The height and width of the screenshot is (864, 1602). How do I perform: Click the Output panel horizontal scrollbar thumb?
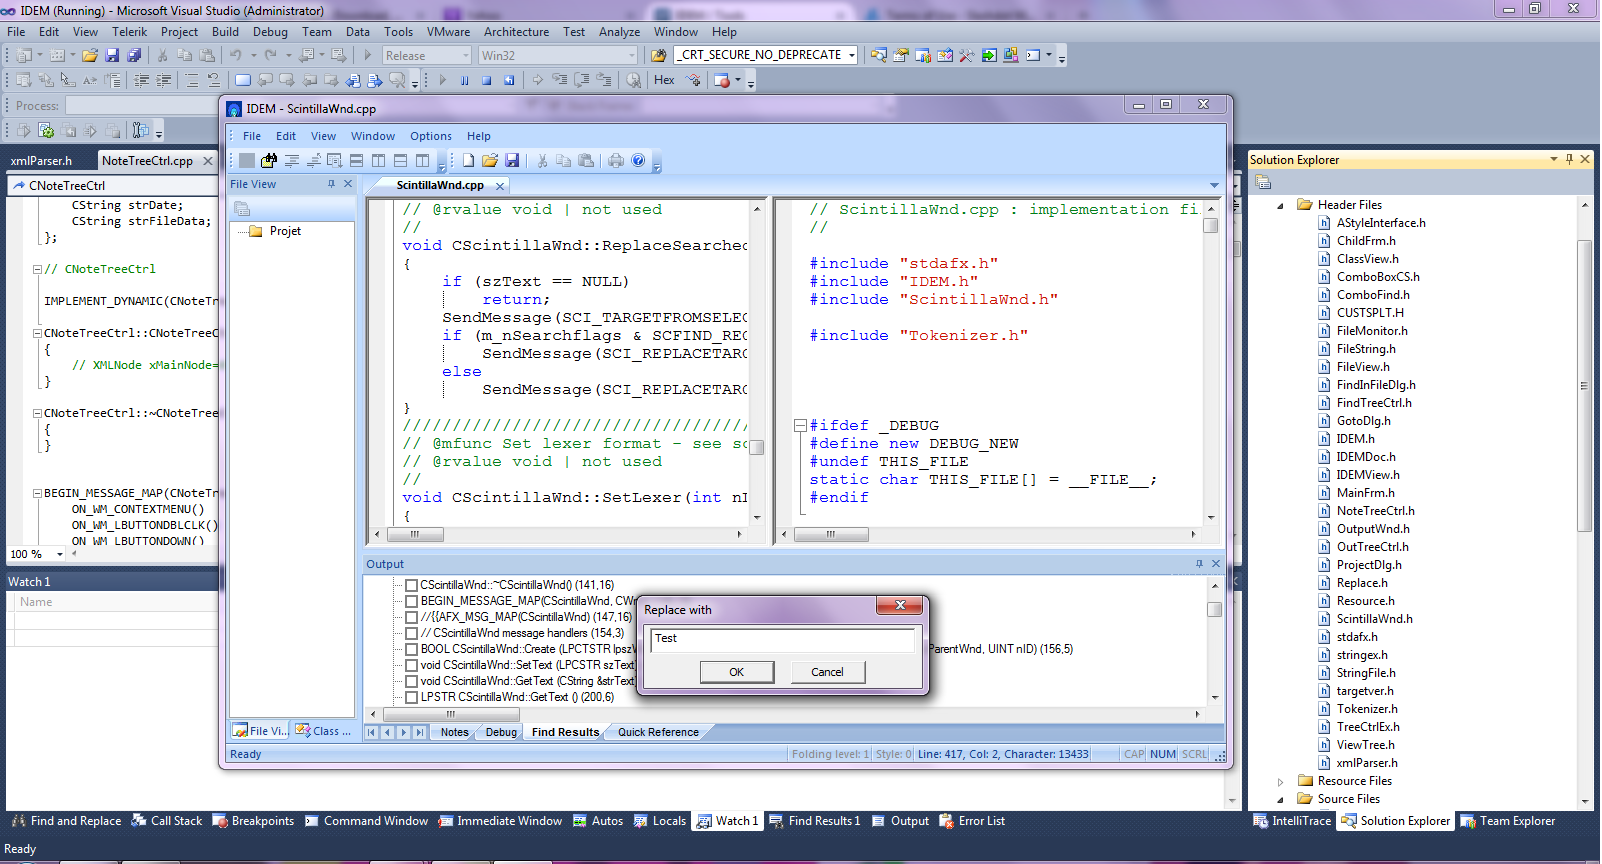(x=450, y=714)
